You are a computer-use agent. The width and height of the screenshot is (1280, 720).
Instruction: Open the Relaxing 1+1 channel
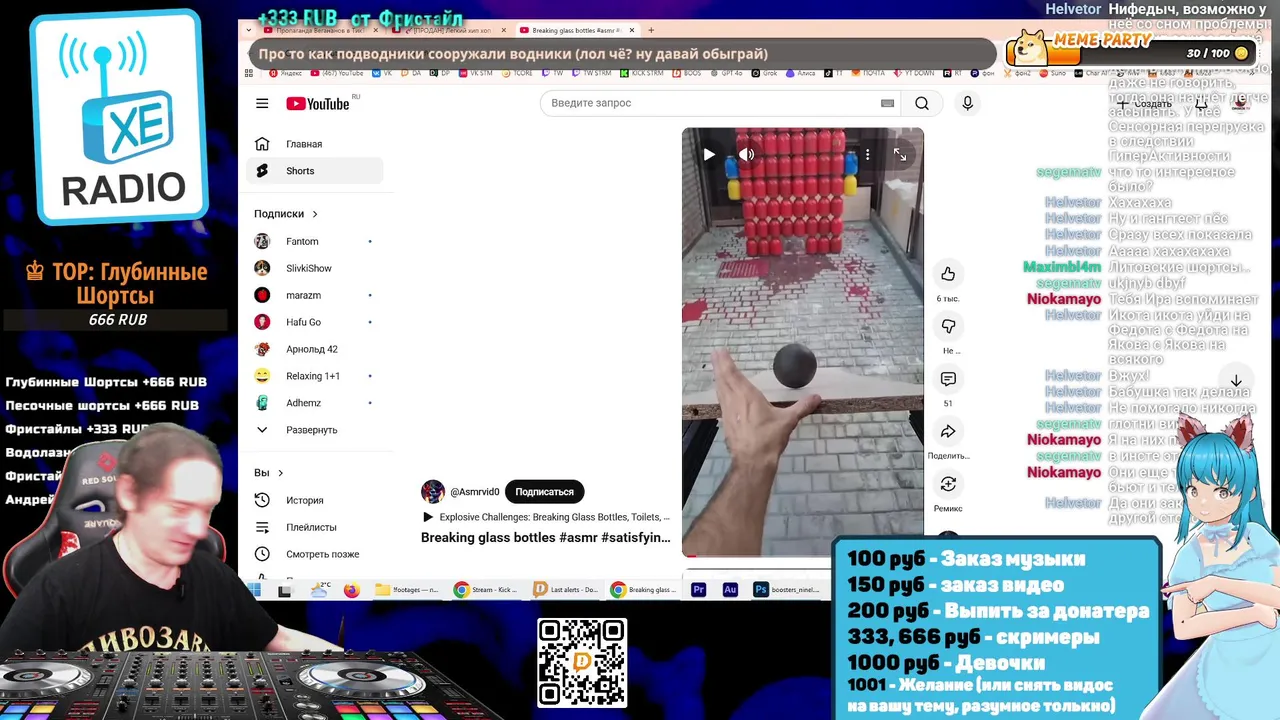314,376
